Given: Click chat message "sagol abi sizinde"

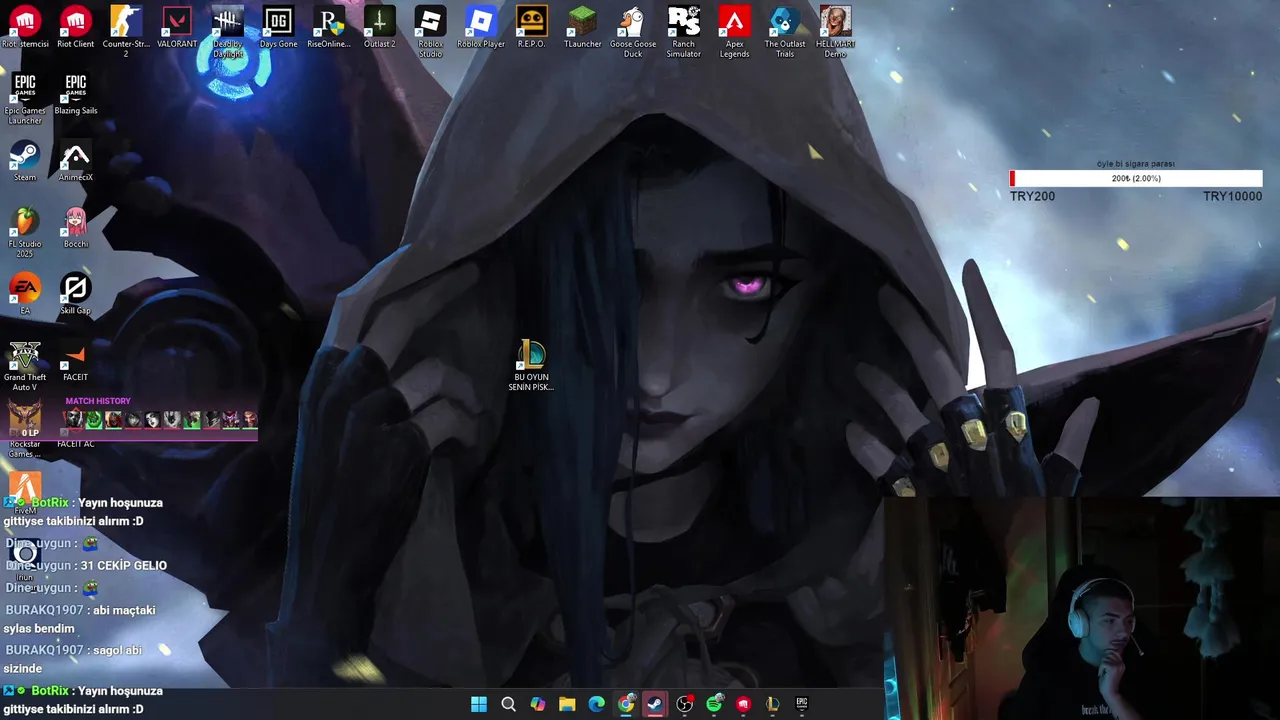Looking at the screenshot, I should (75, 659).
